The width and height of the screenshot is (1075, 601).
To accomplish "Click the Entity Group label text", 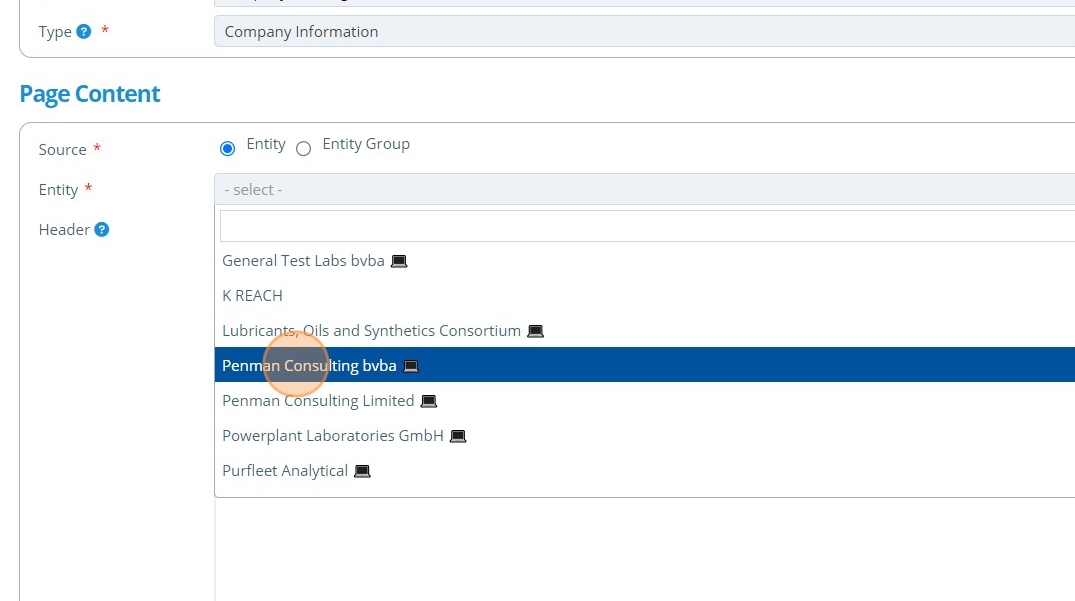I will click(366, 144).
